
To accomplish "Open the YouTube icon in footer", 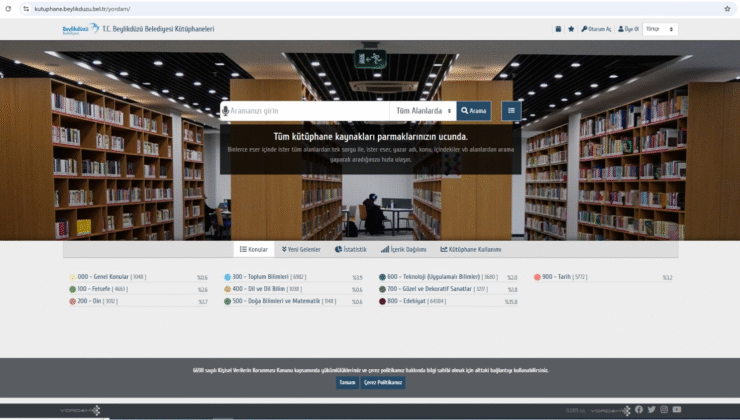I will (676, 409).
